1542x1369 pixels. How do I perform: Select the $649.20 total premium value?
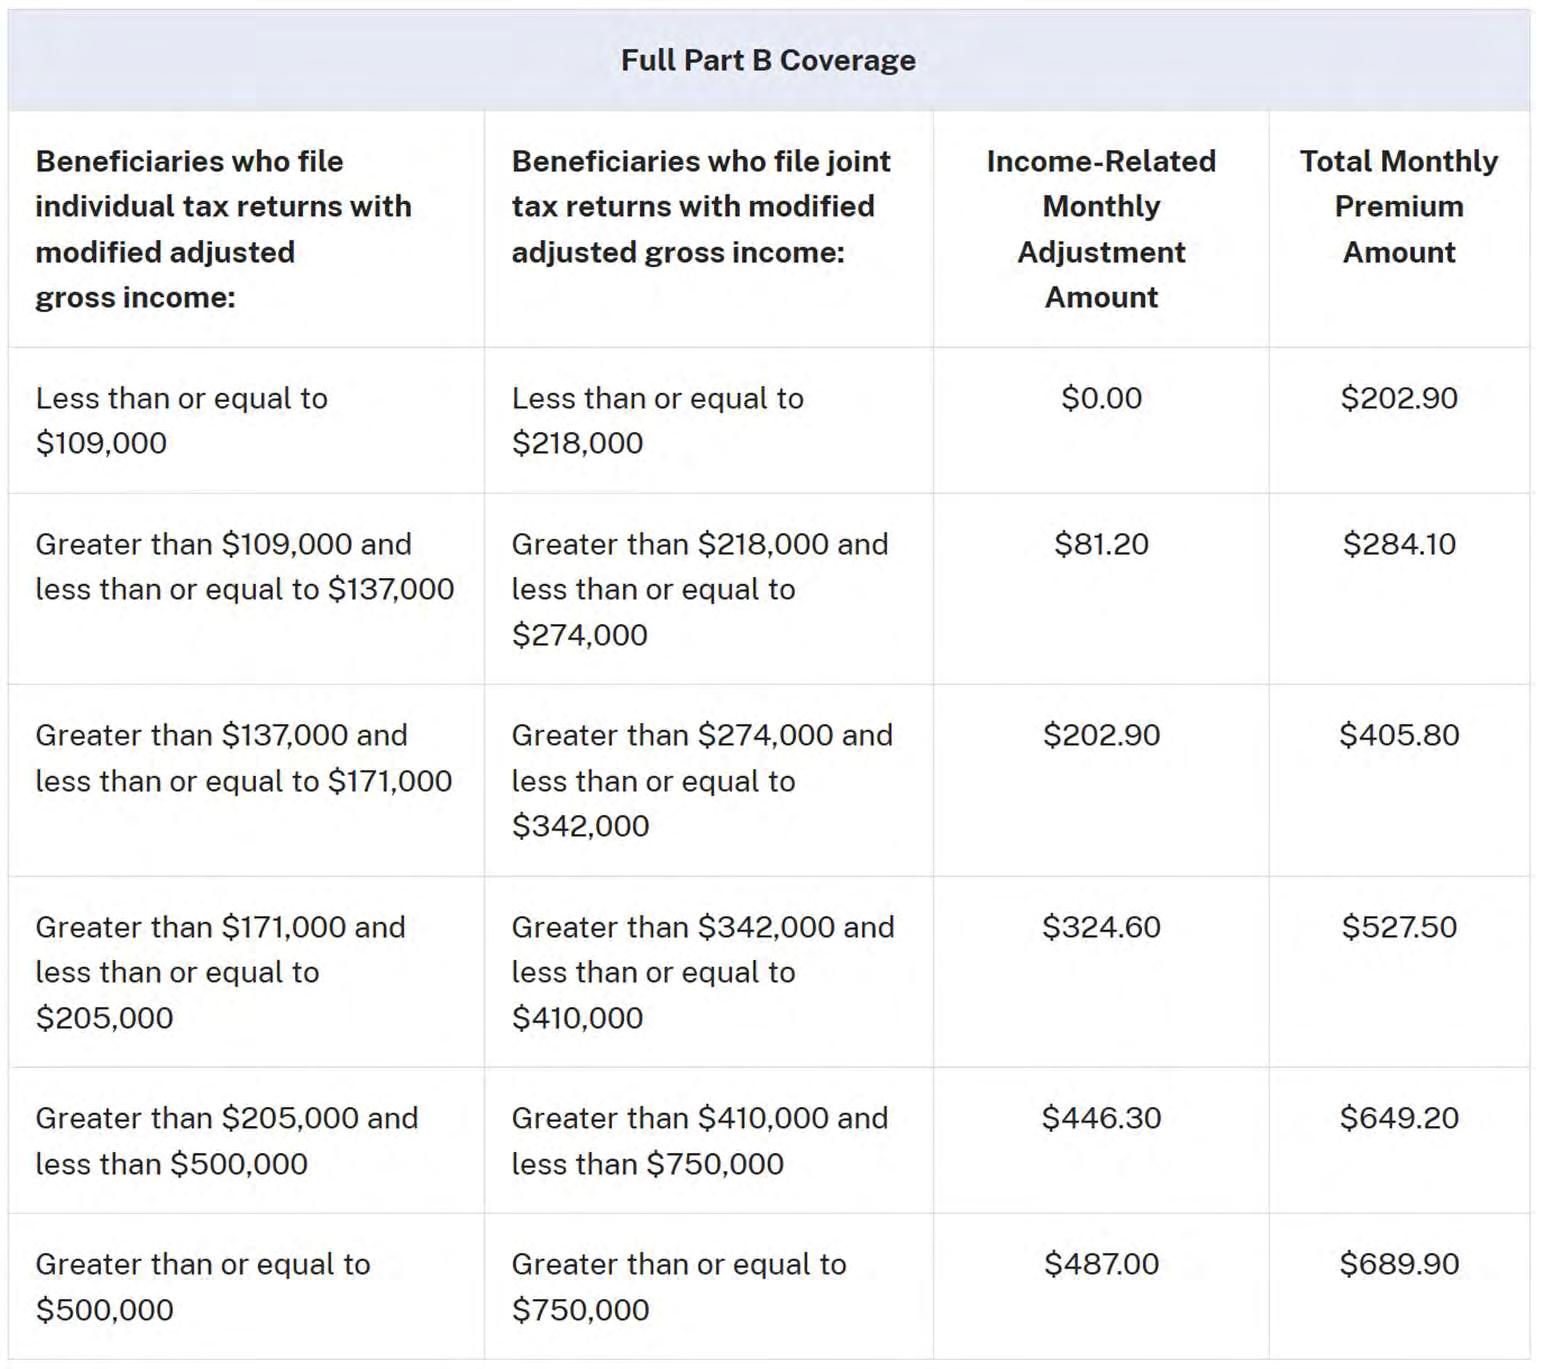(1398, 1118)
